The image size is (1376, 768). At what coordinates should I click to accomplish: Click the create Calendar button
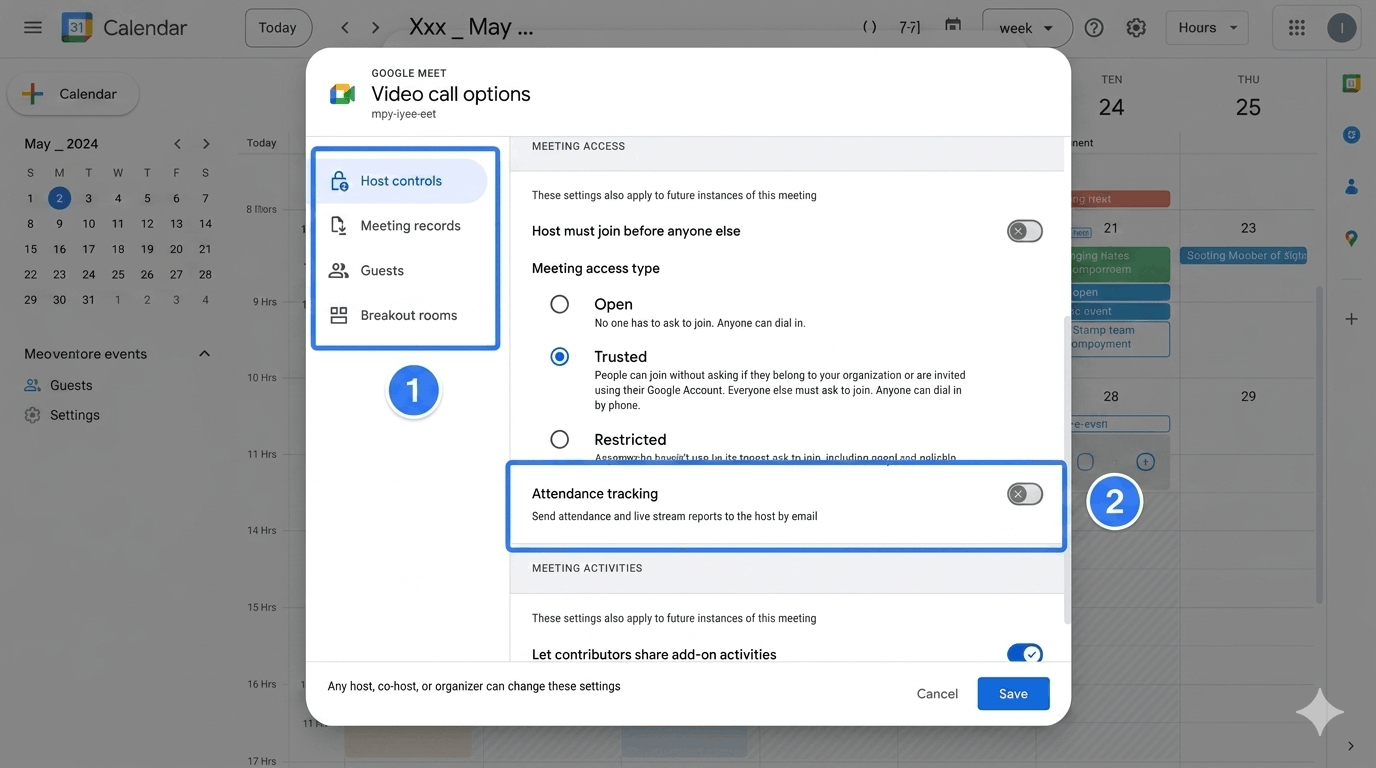(x=73, y=94)
